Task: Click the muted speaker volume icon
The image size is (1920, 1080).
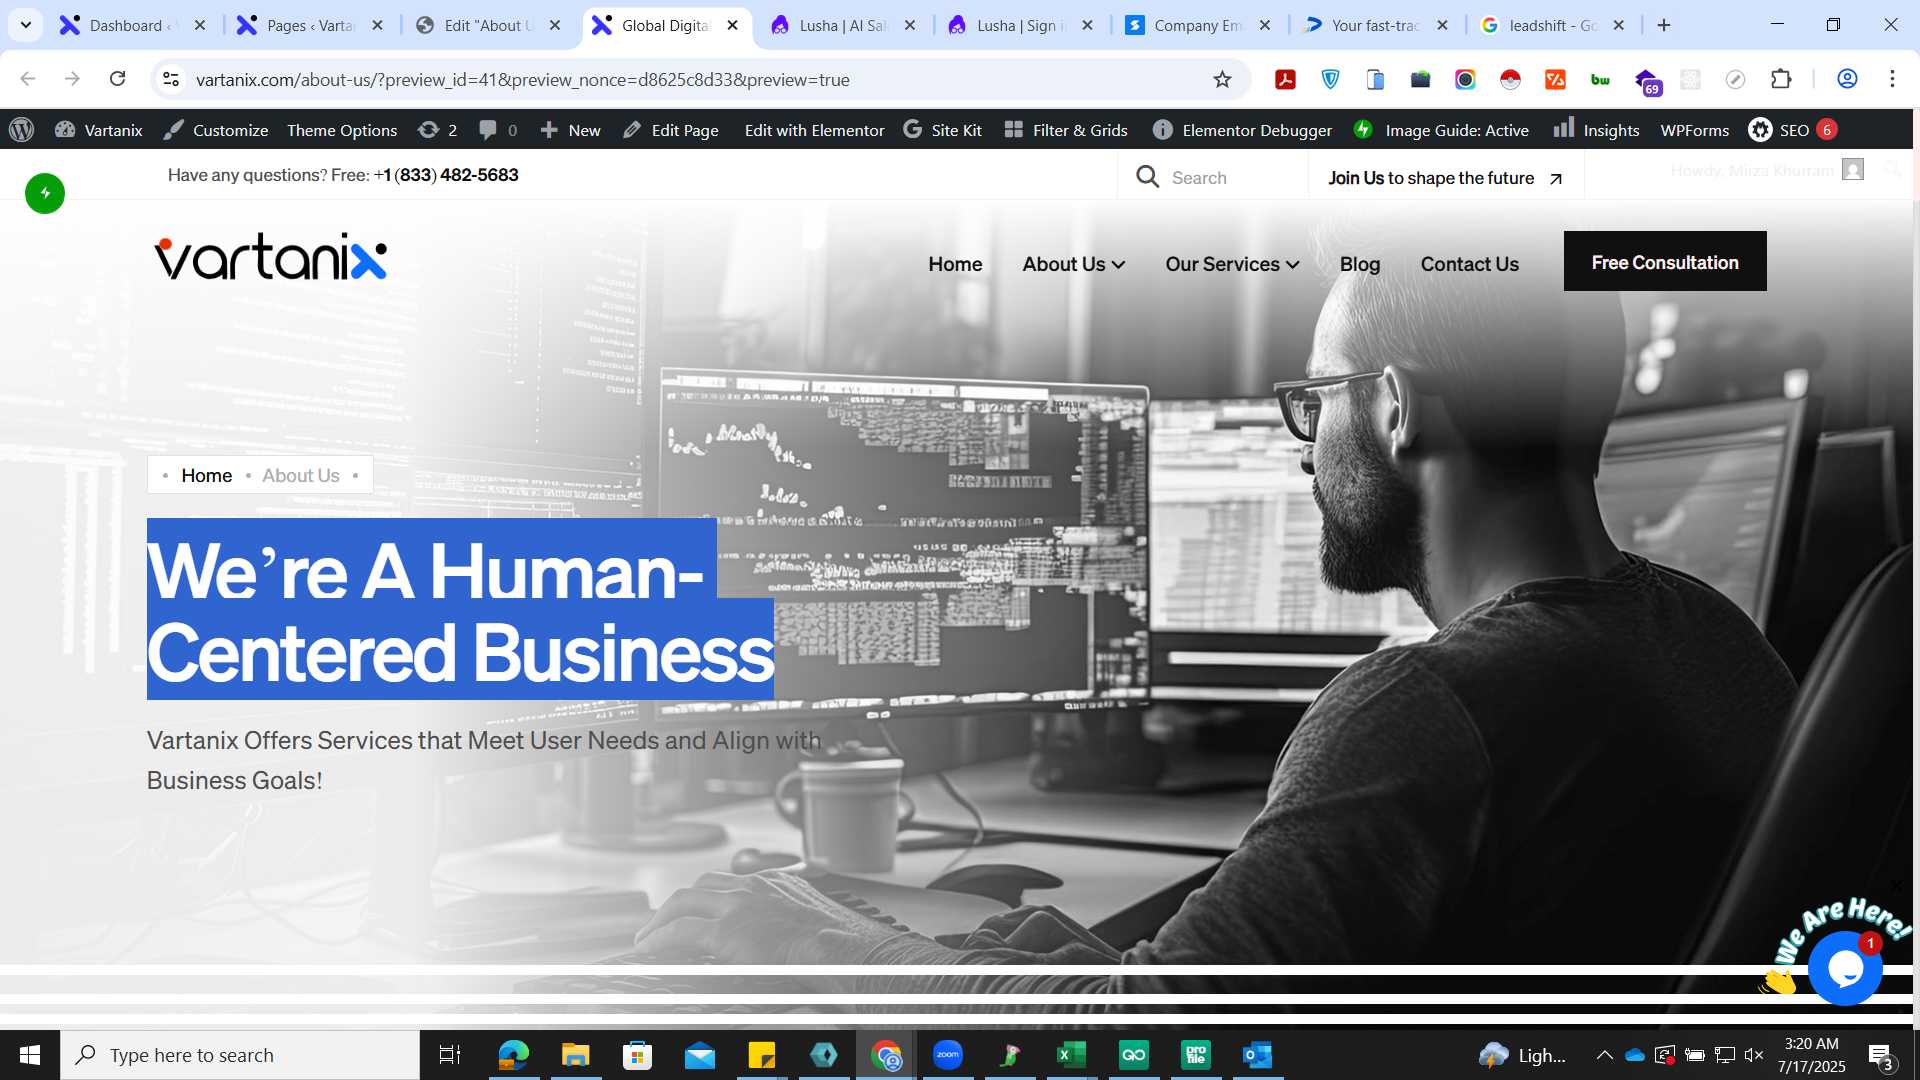Action: click(1754, 1055)
